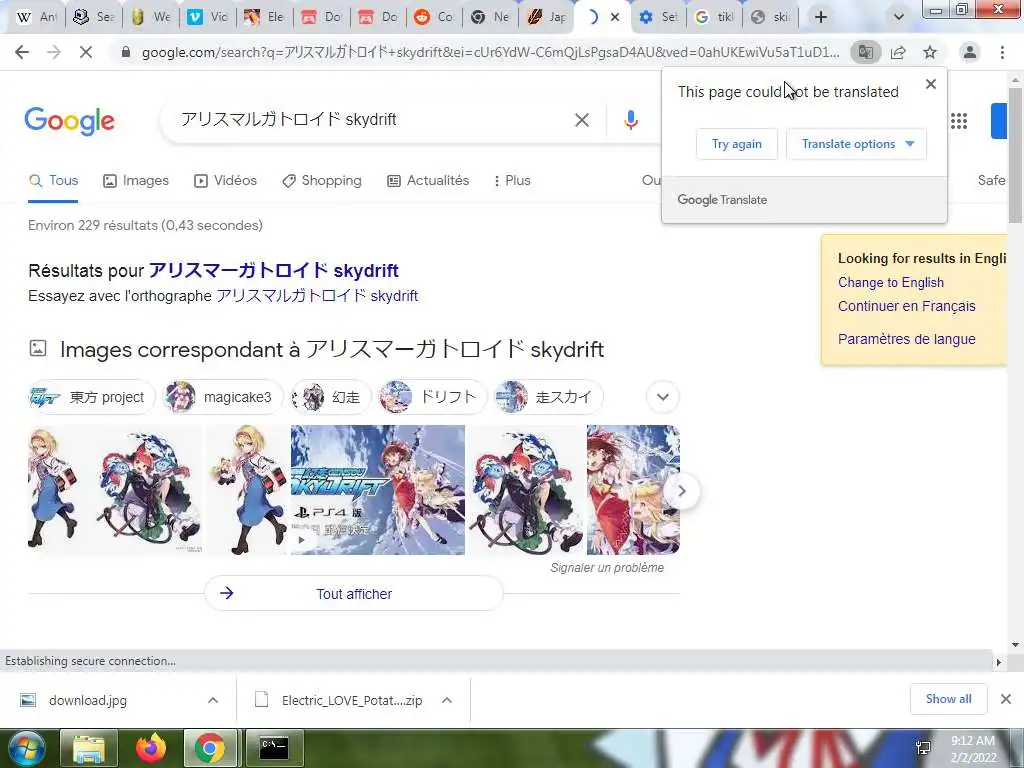Expand more image filter chips

pyautogui.click(x=662, y=397)
